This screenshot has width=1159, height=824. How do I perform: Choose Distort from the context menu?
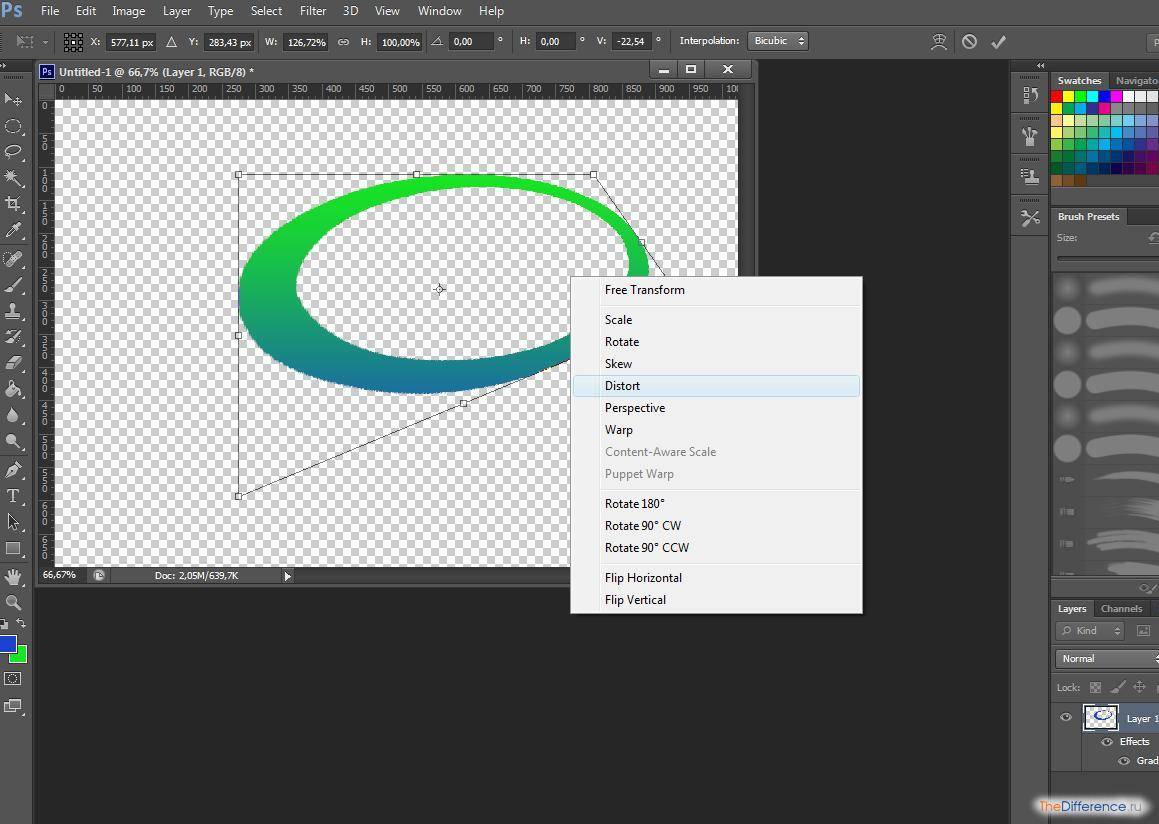(x=622, y=386)
